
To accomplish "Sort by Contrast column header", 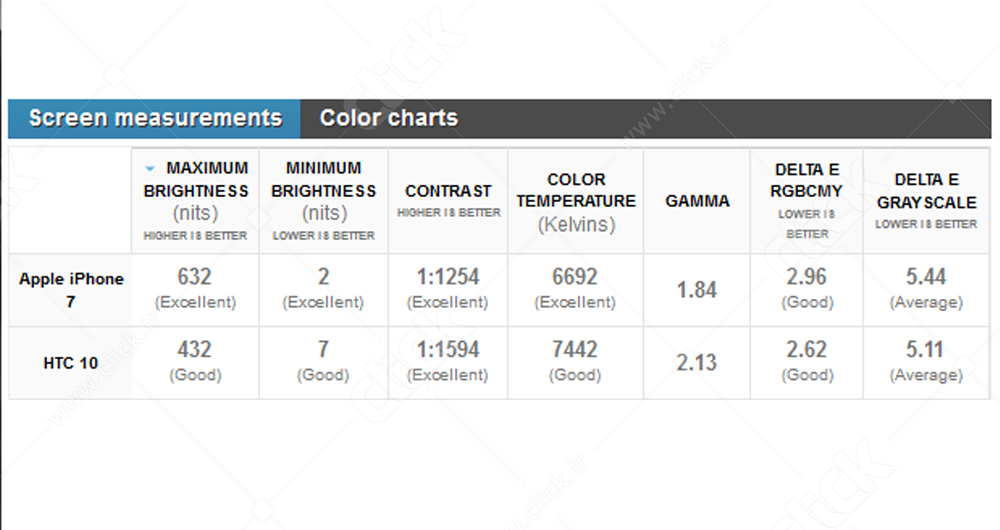I will (448, 191).
